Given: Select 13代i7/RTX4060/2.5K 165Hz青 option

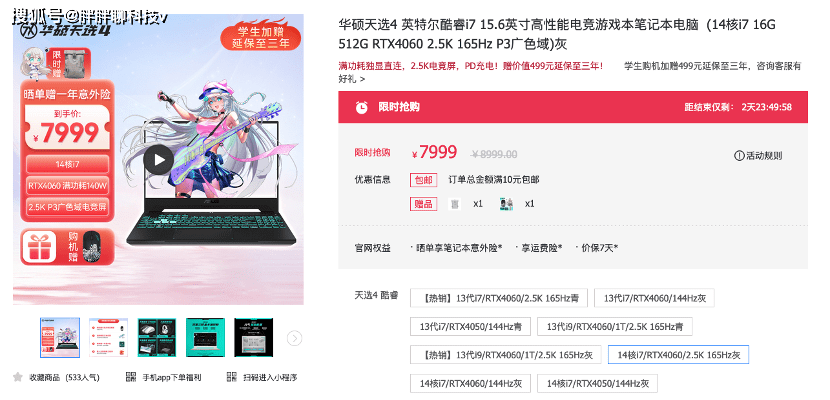Looking at the screenshot, I should 499,298.
